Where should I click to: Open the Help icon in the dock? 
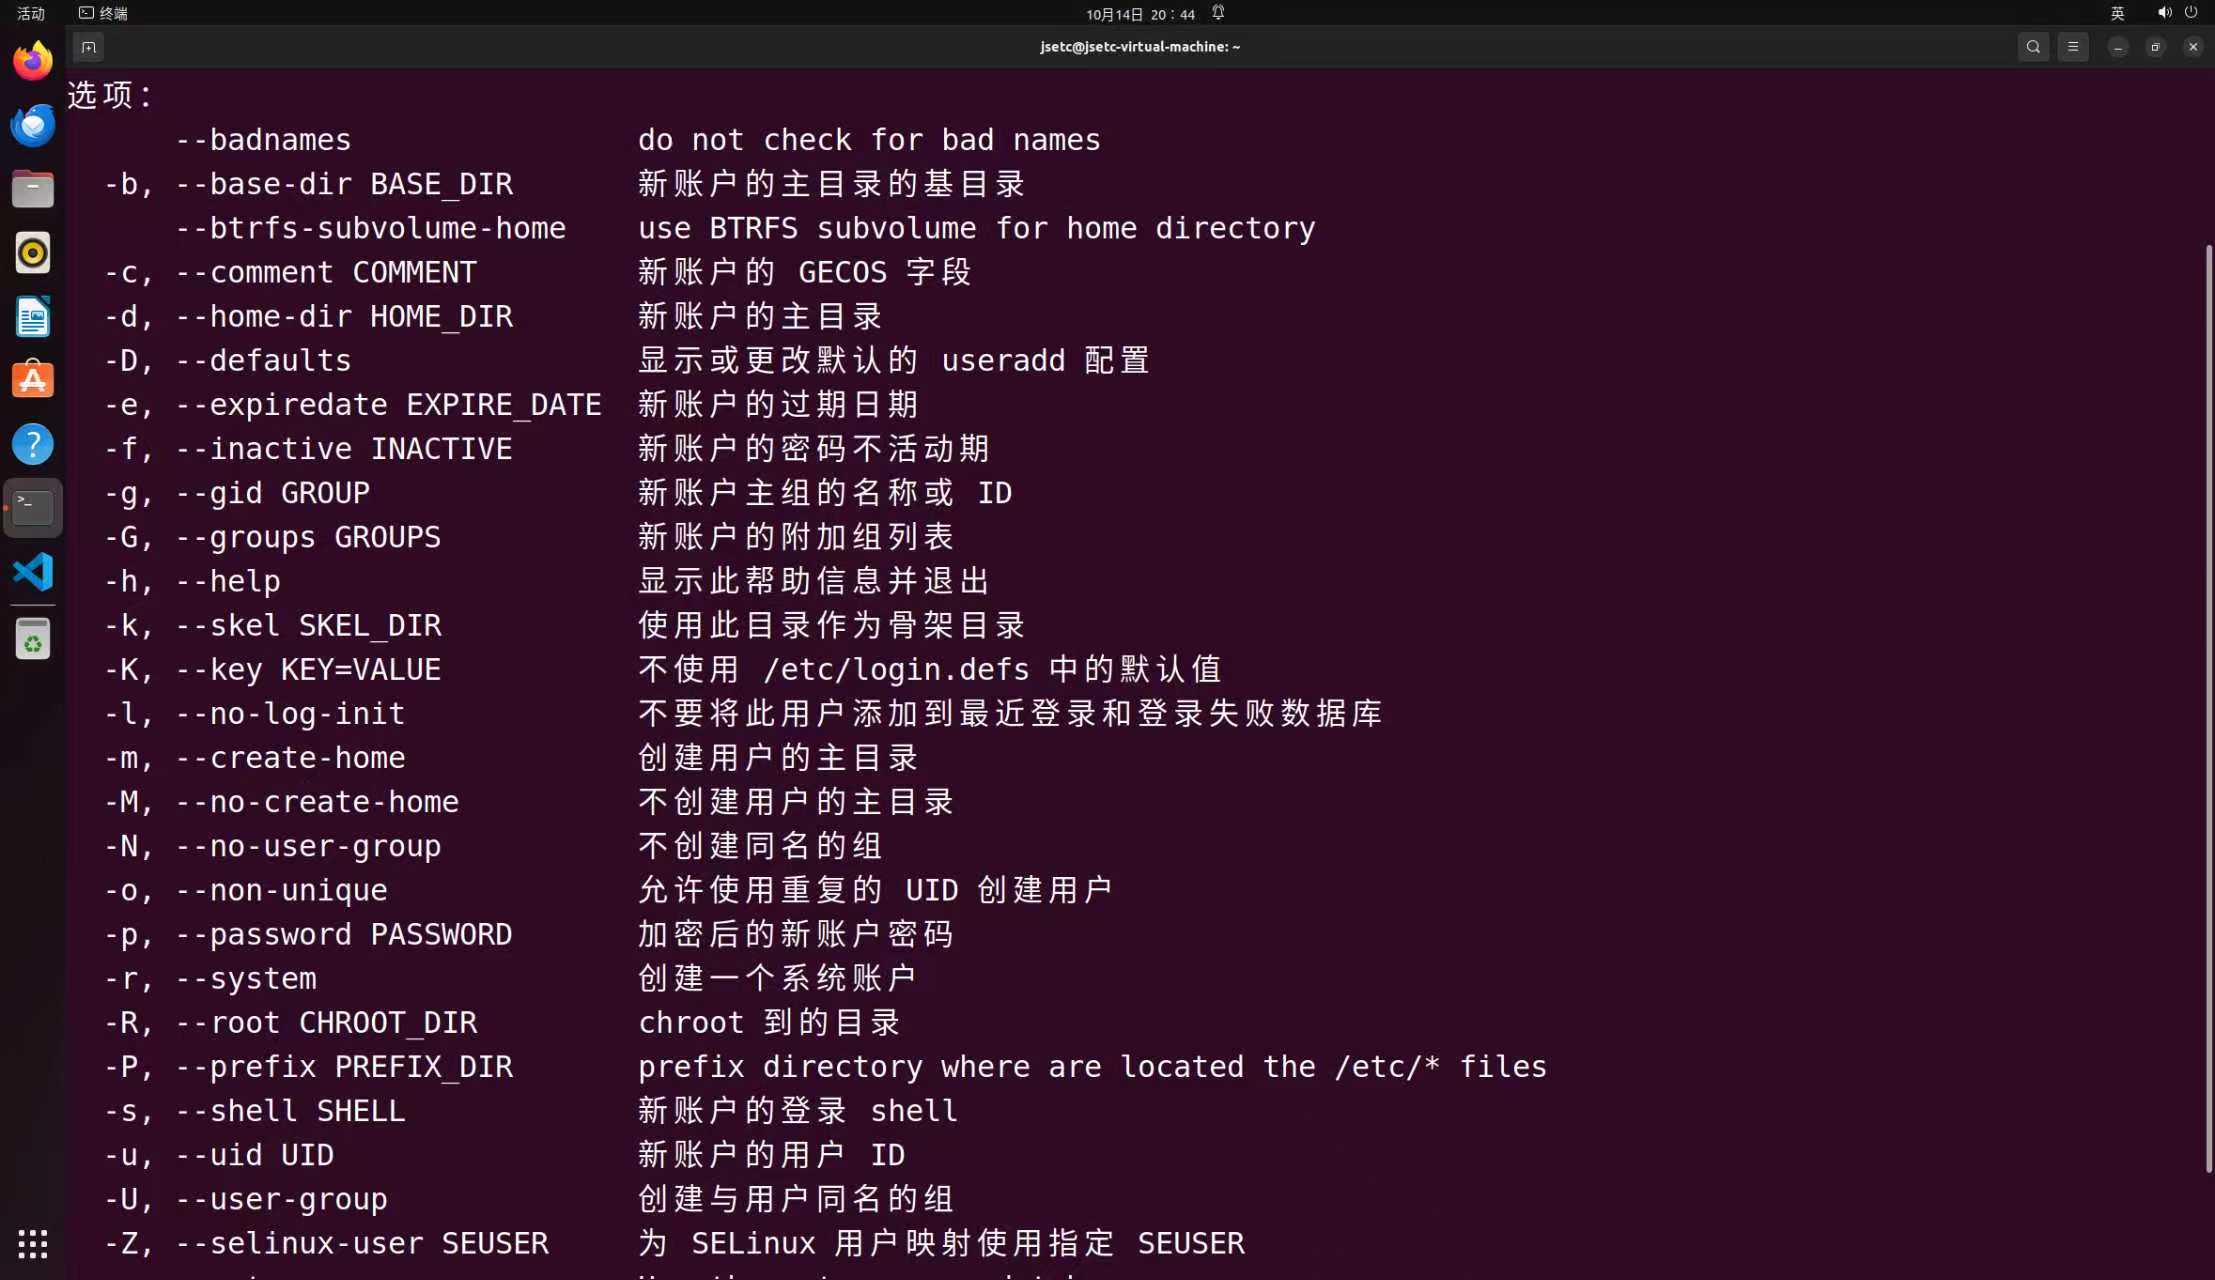tap(33, 445)
